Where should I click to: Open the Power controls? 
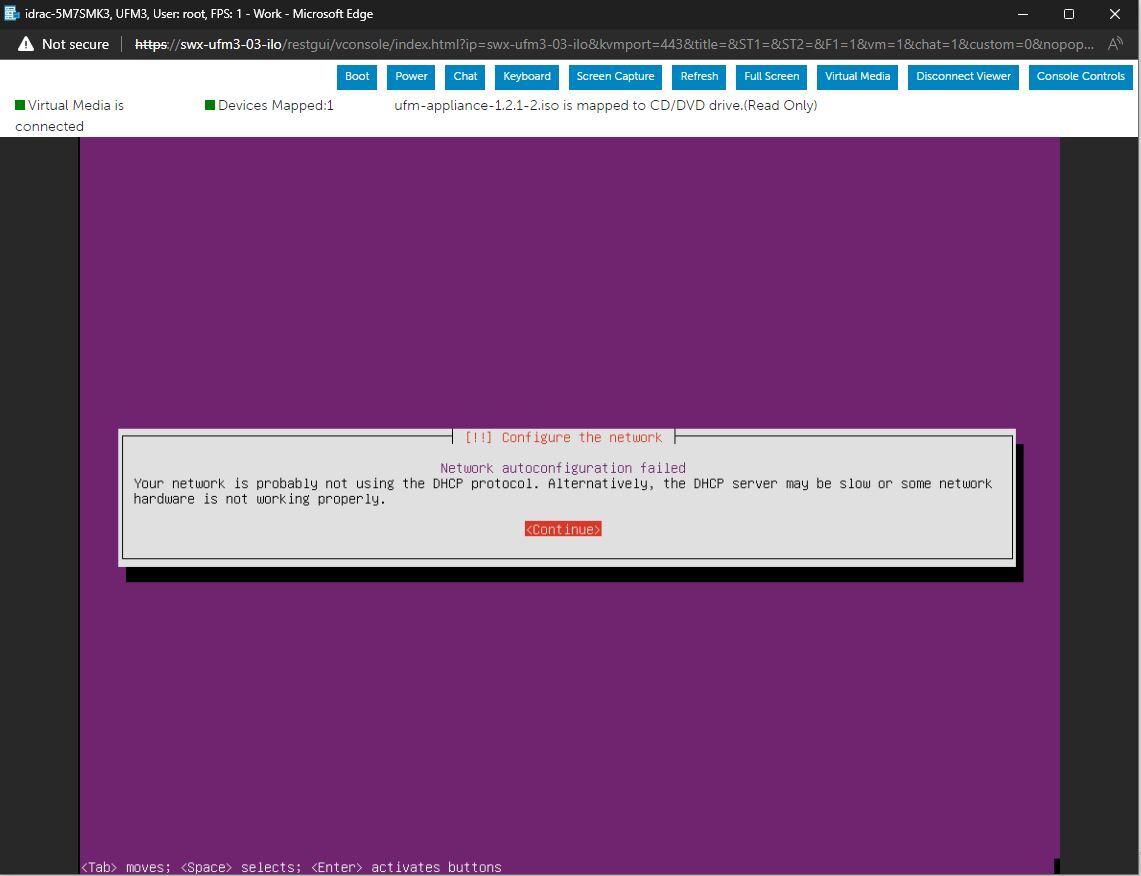click(410, 76)
